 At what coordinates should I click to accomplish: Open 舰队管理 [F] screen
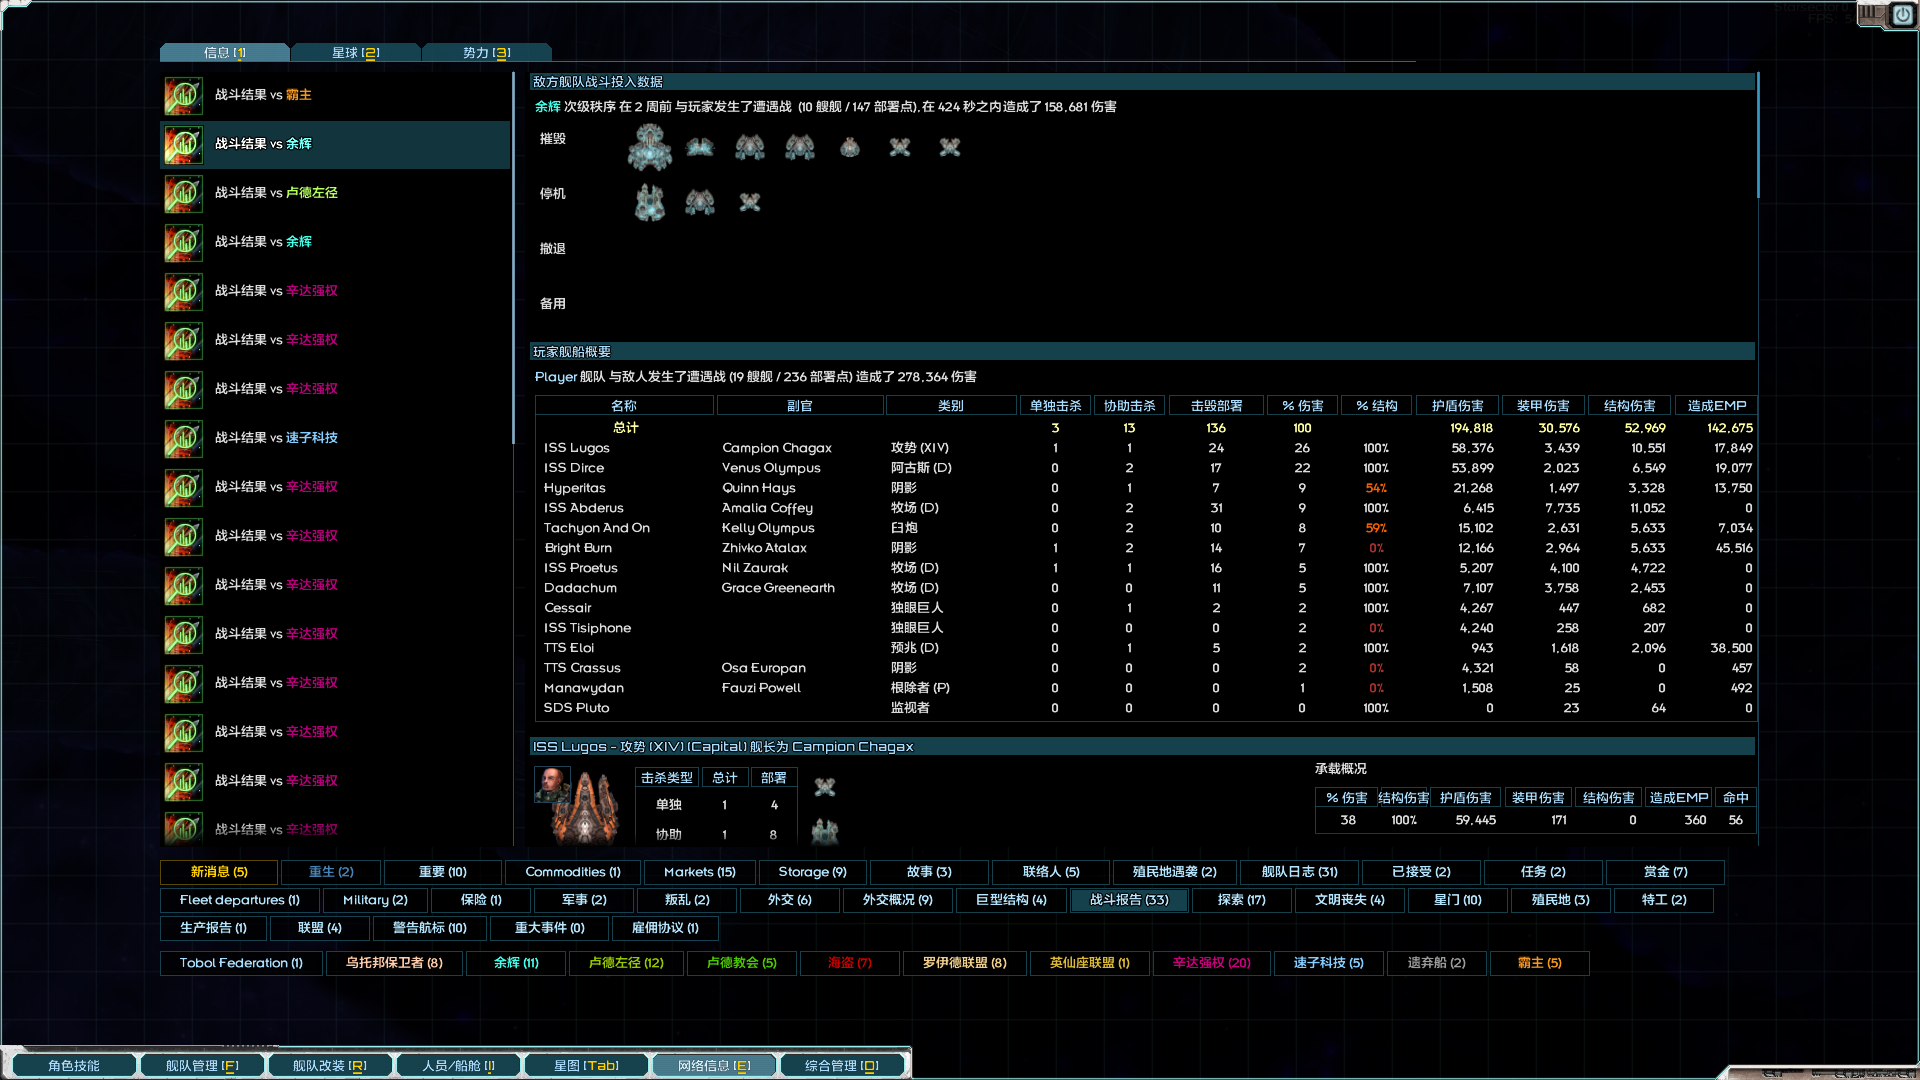[202, 1066]
